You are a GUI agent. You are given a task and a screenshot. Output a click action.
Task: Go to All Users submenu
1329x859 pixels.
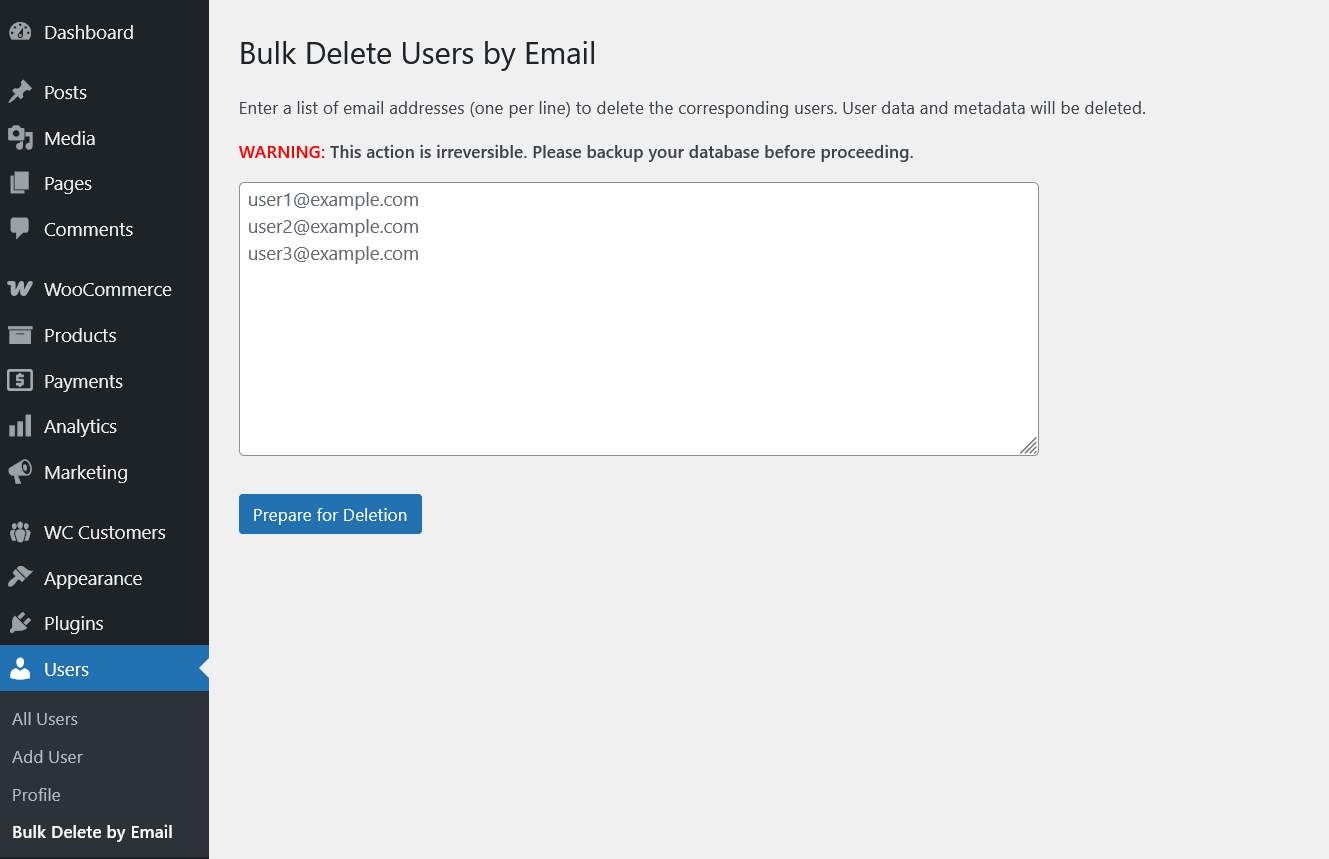pos(45,719)
